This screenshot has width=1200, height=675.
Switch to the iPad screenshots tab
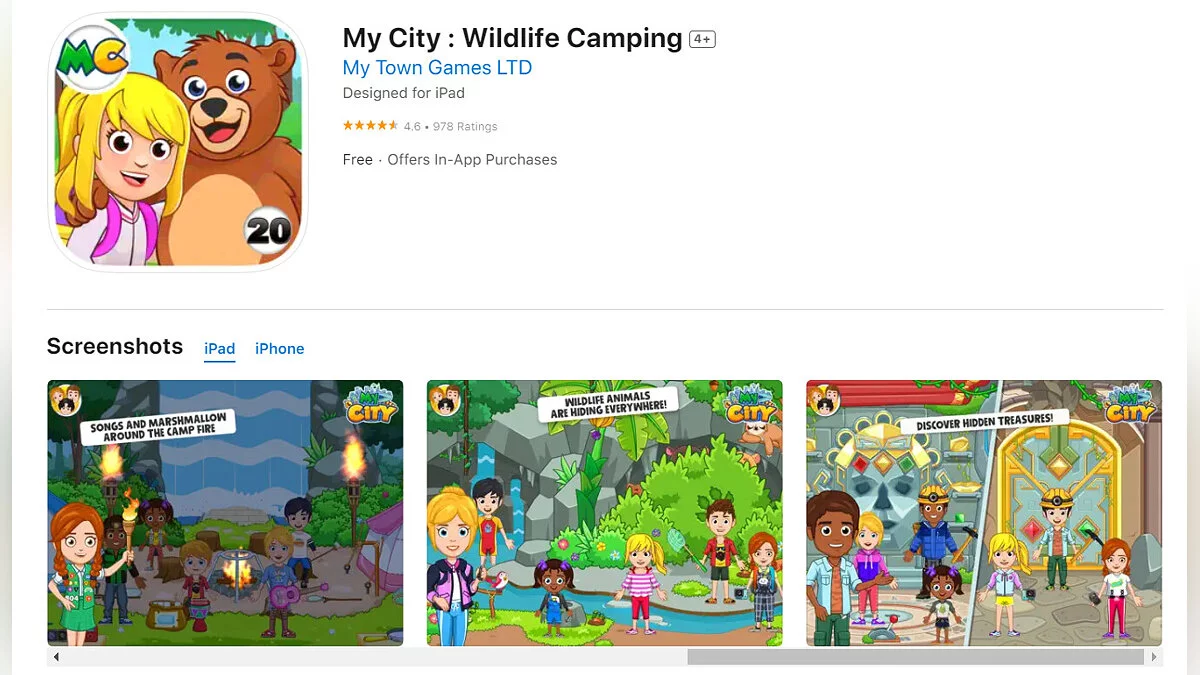(x=220, y=349)
